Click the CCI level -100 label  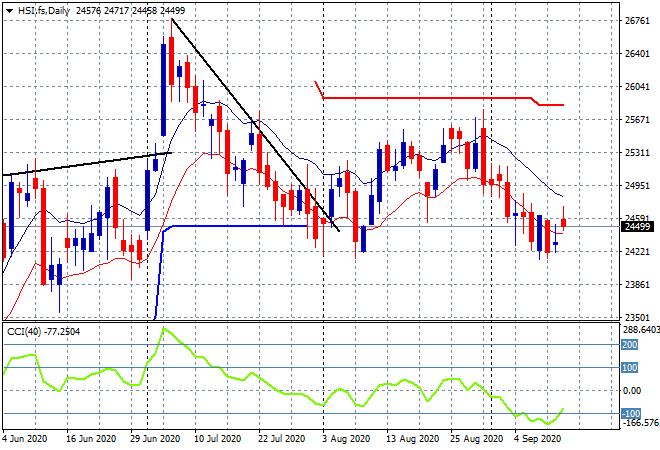(x=631, y=413)
